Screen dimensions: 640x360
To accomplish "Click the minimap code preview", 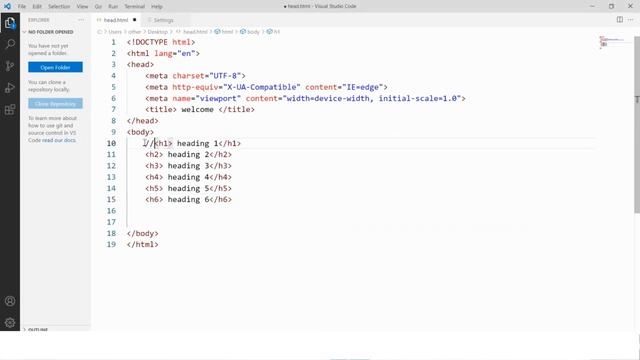I will pos(612,42).
